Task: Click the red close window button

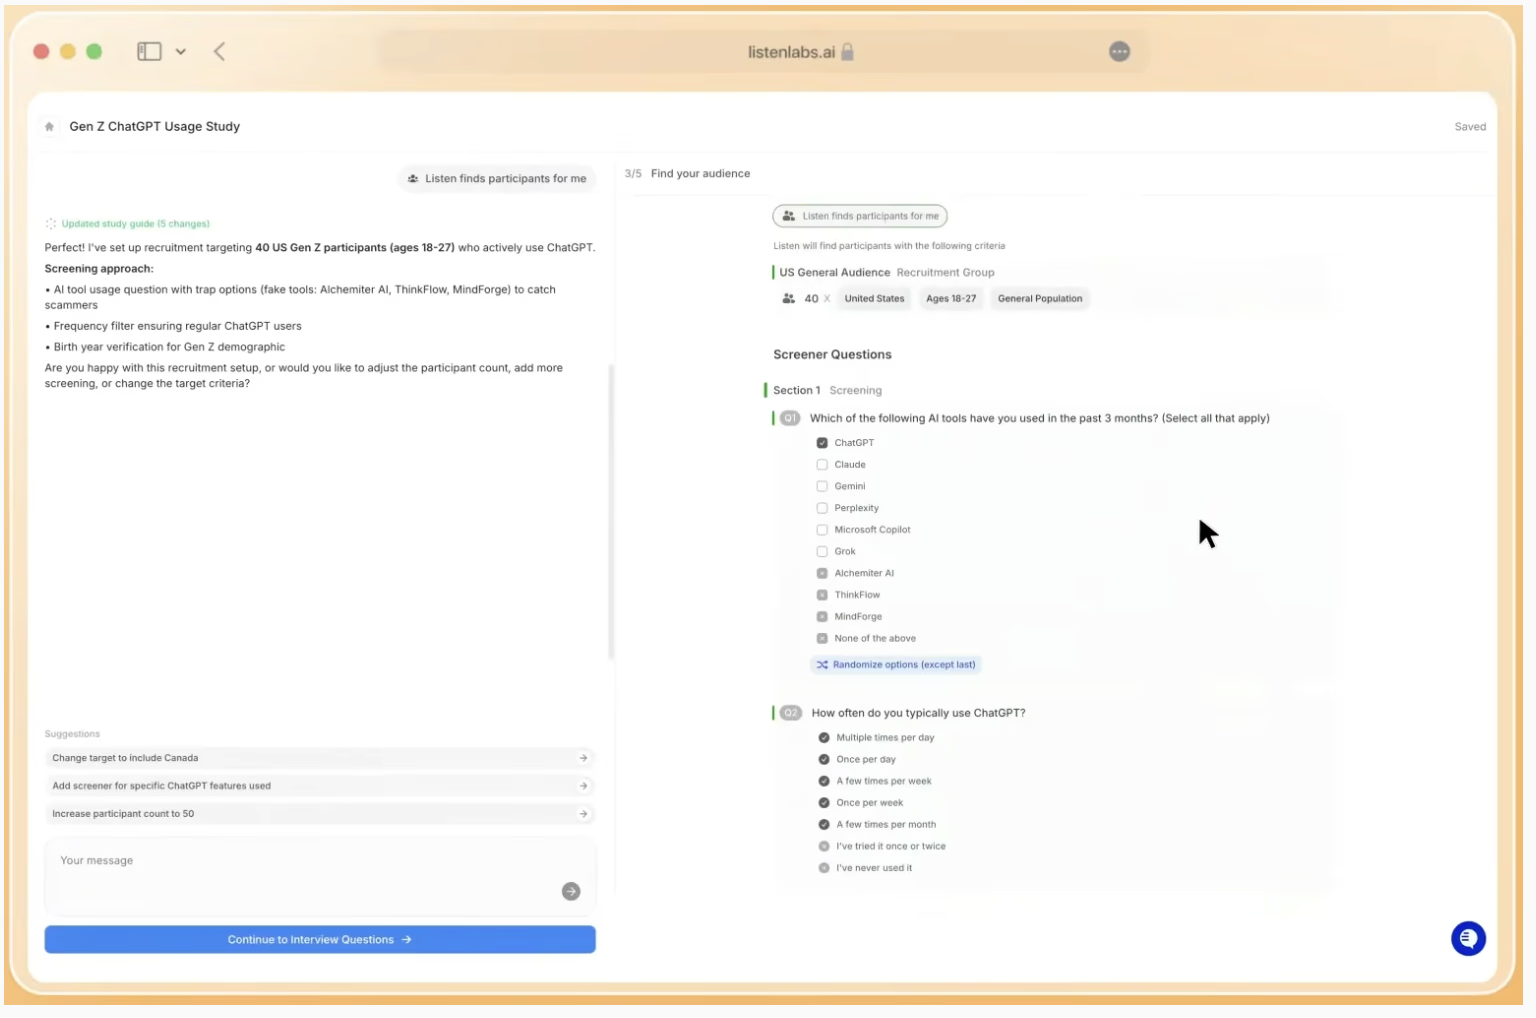Action: (x=41, y=51)
